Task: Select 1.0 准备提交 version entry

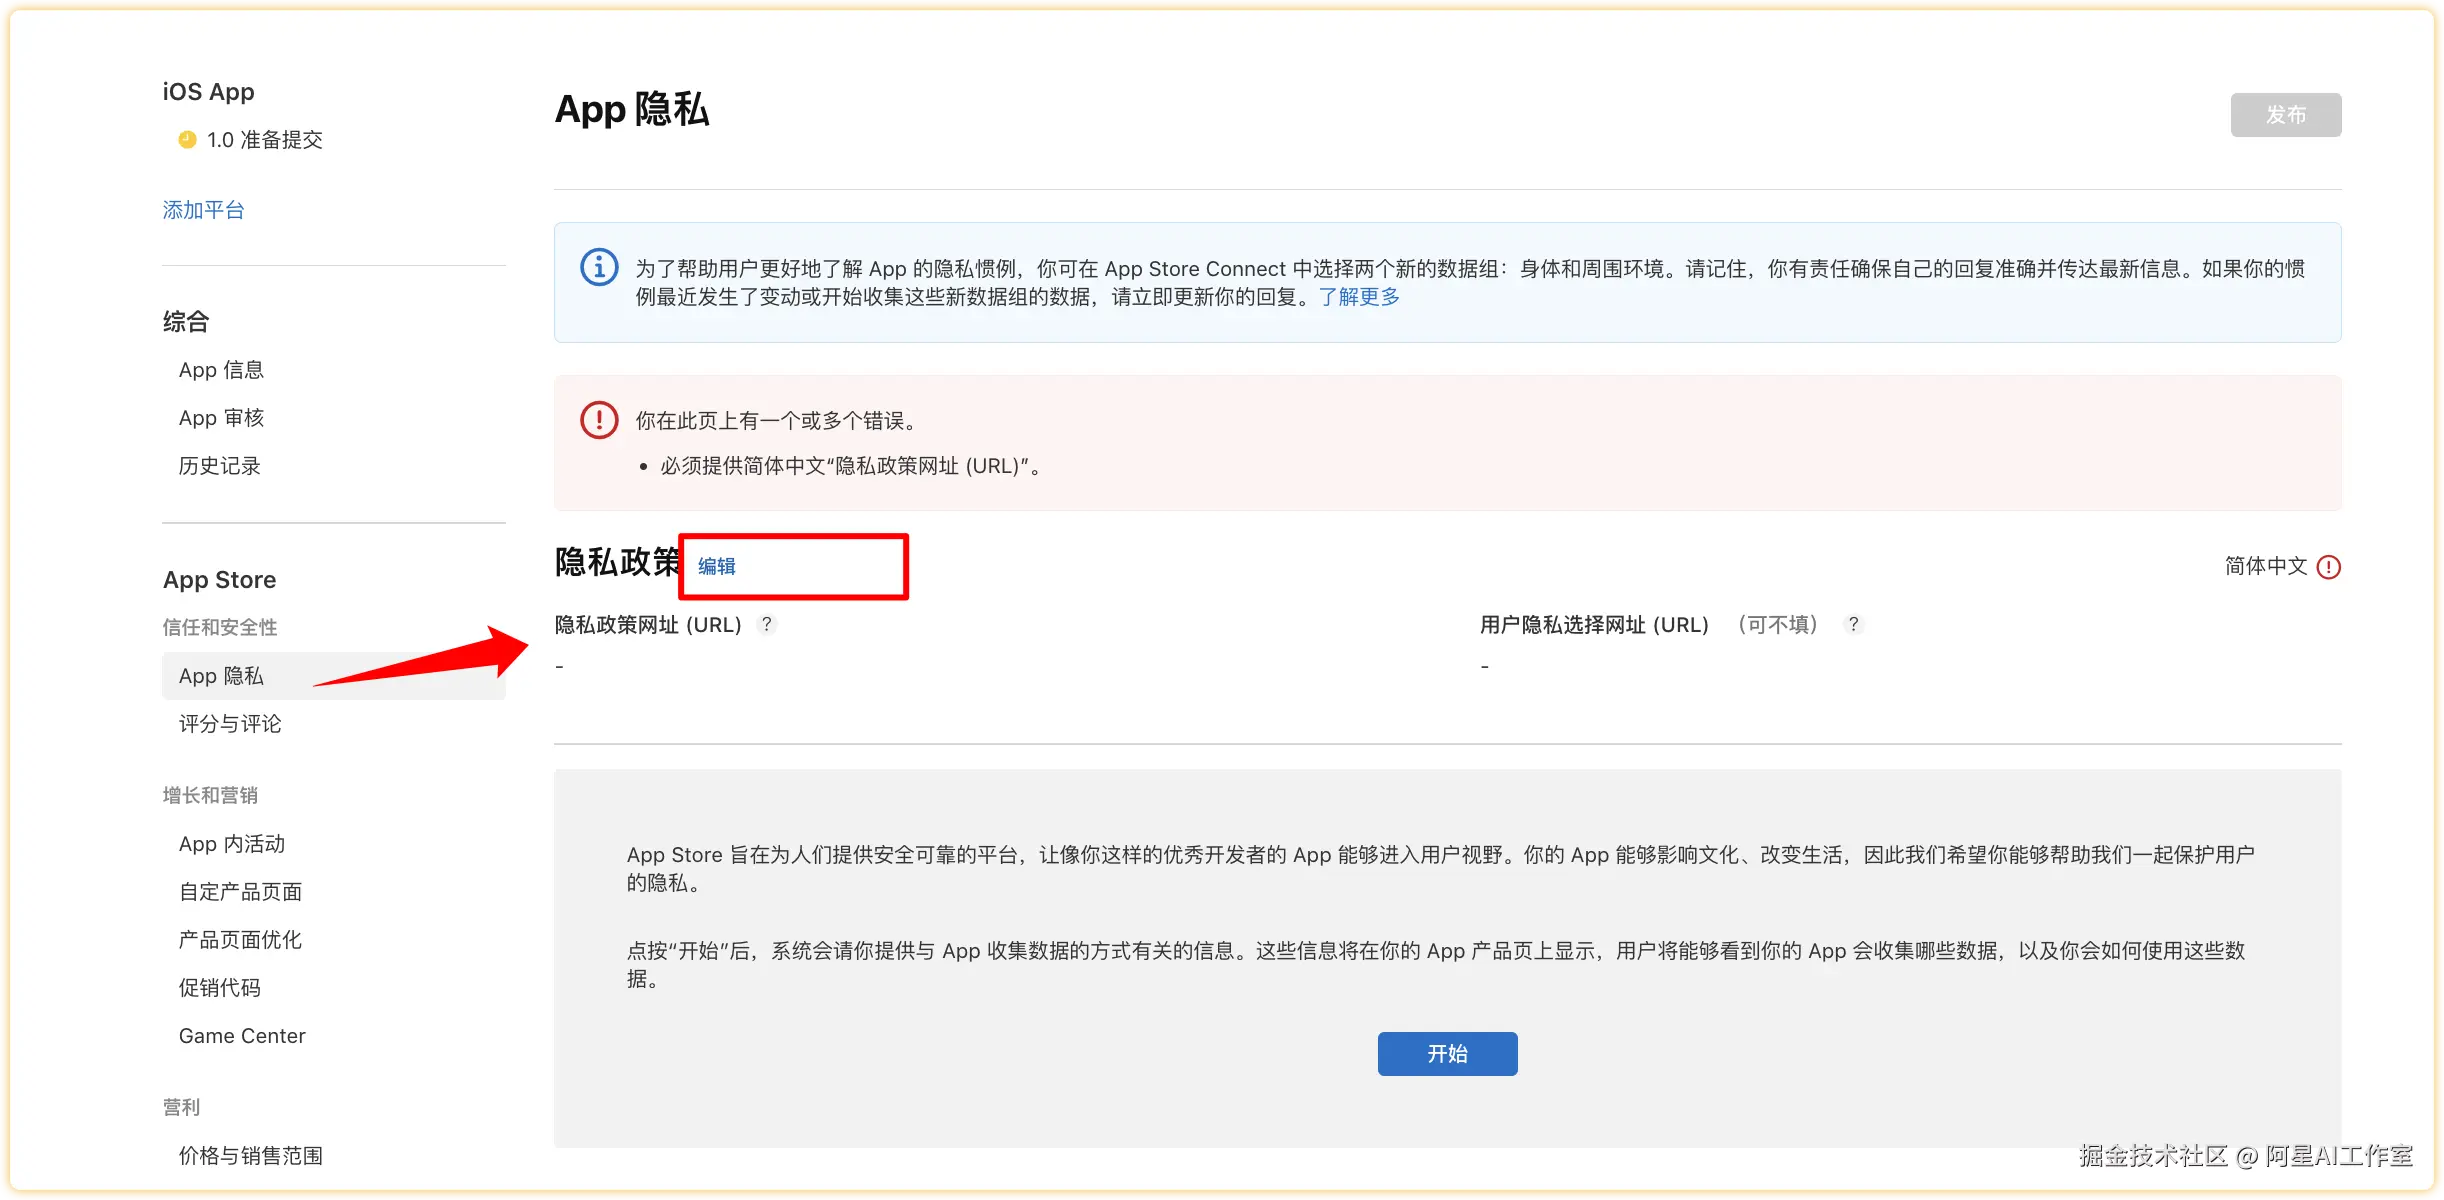Action: pyautogui.click(x=264, y=140)
